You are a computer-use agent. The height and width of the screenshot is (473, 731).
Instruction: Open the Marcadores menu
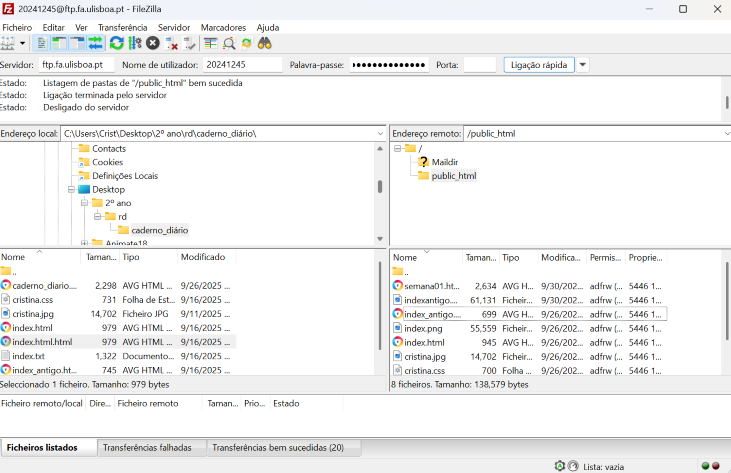(x=223, y=27)
